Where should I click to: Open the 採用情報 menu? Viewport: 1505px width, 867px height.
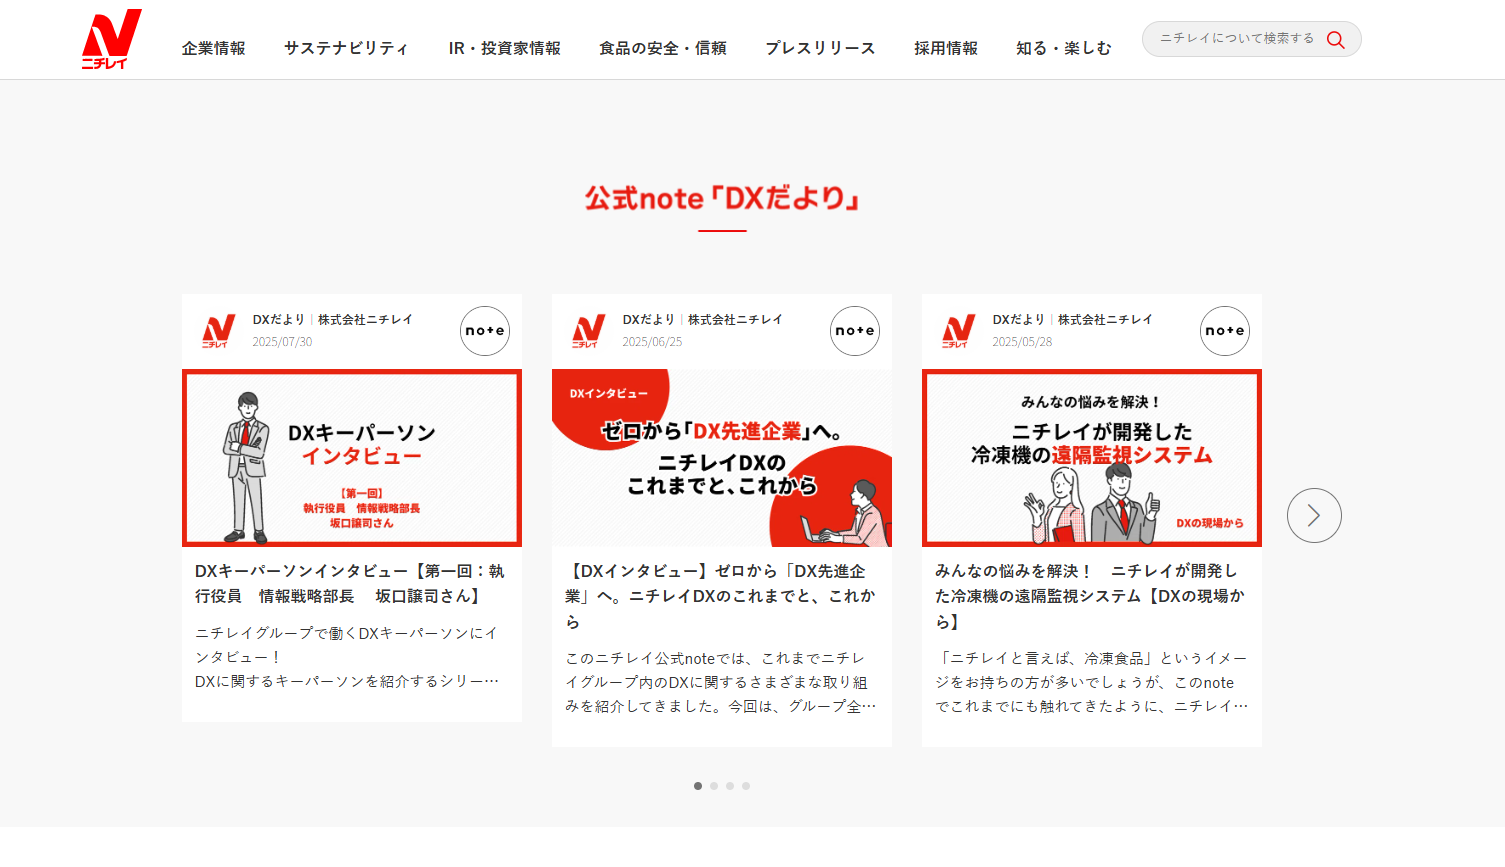point(946,48)
